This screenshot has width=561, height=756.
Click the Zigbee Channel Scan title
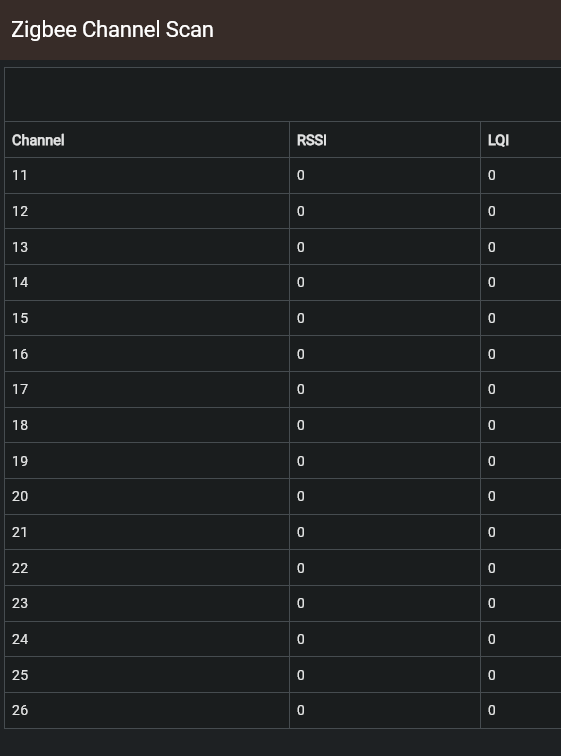tap(112, 30)
